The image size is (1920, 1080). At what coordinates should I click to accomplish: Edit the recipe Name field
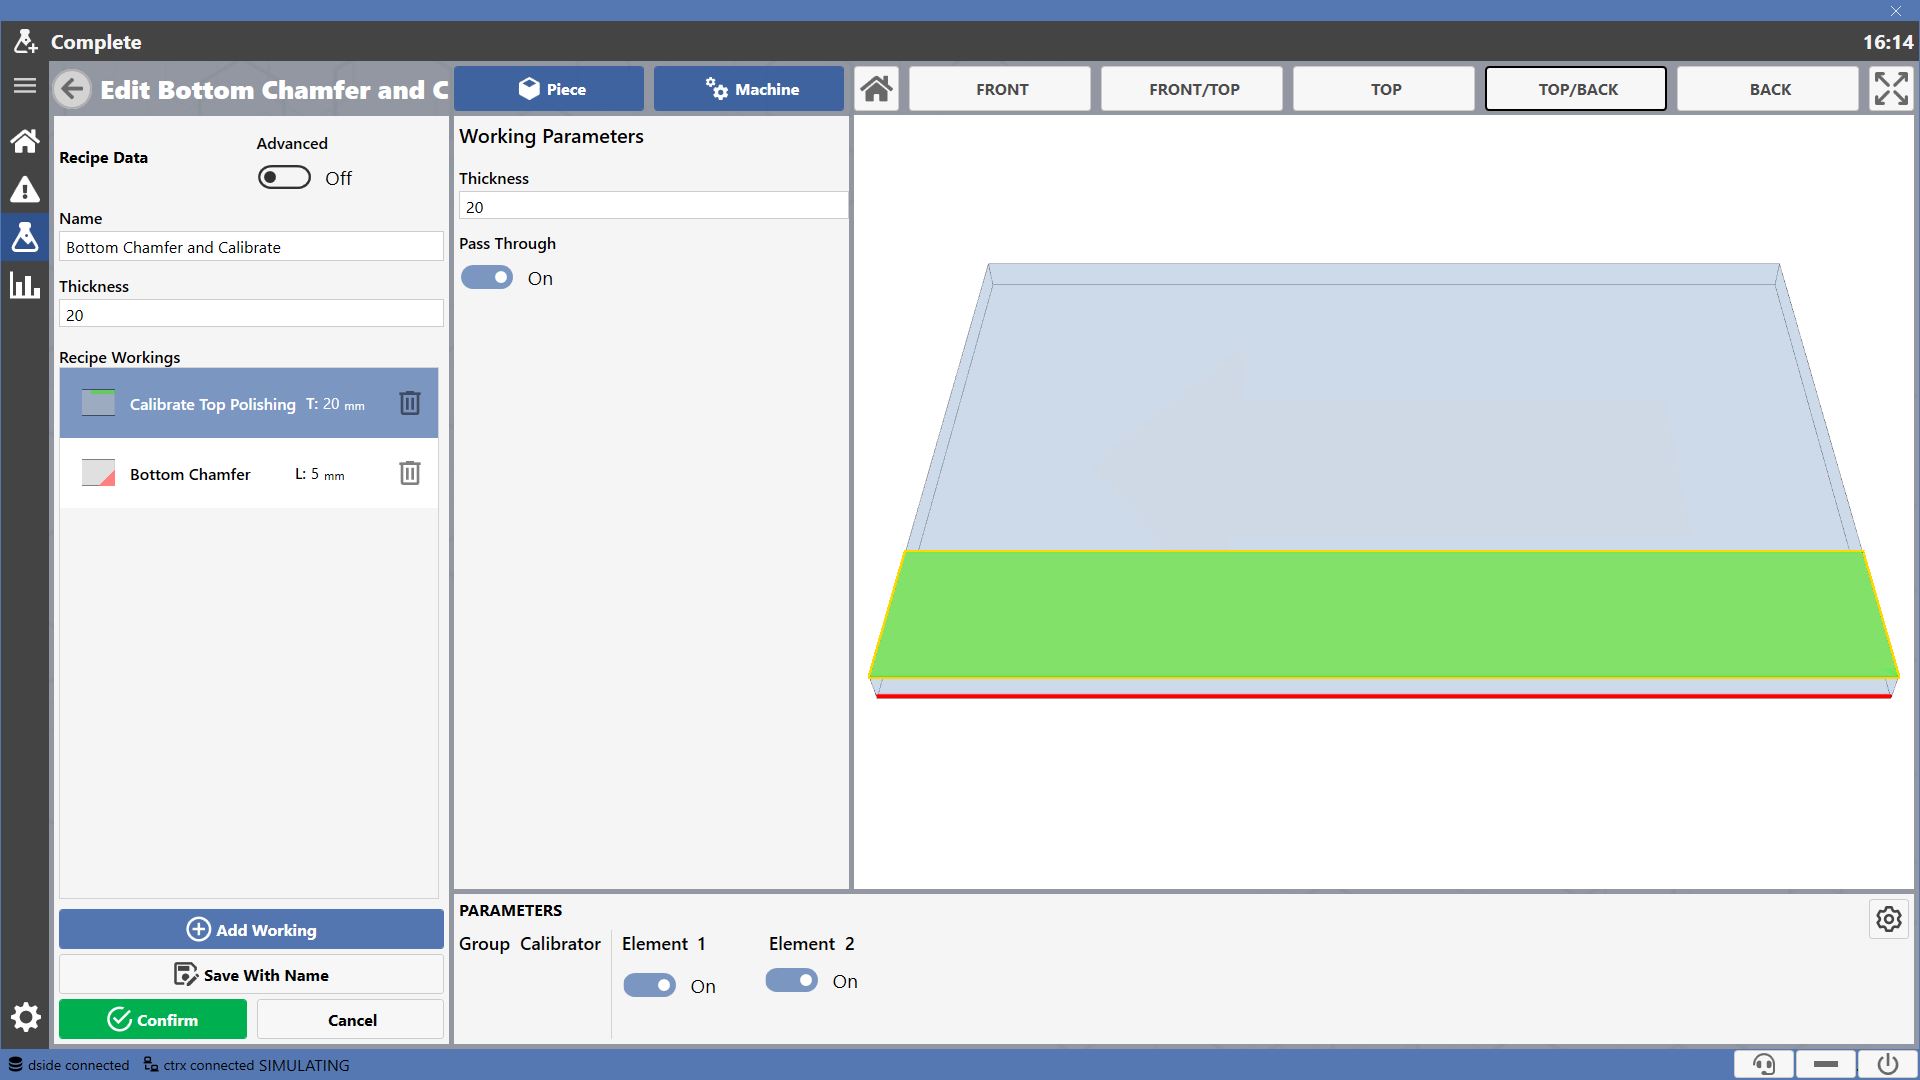point(251,247)
